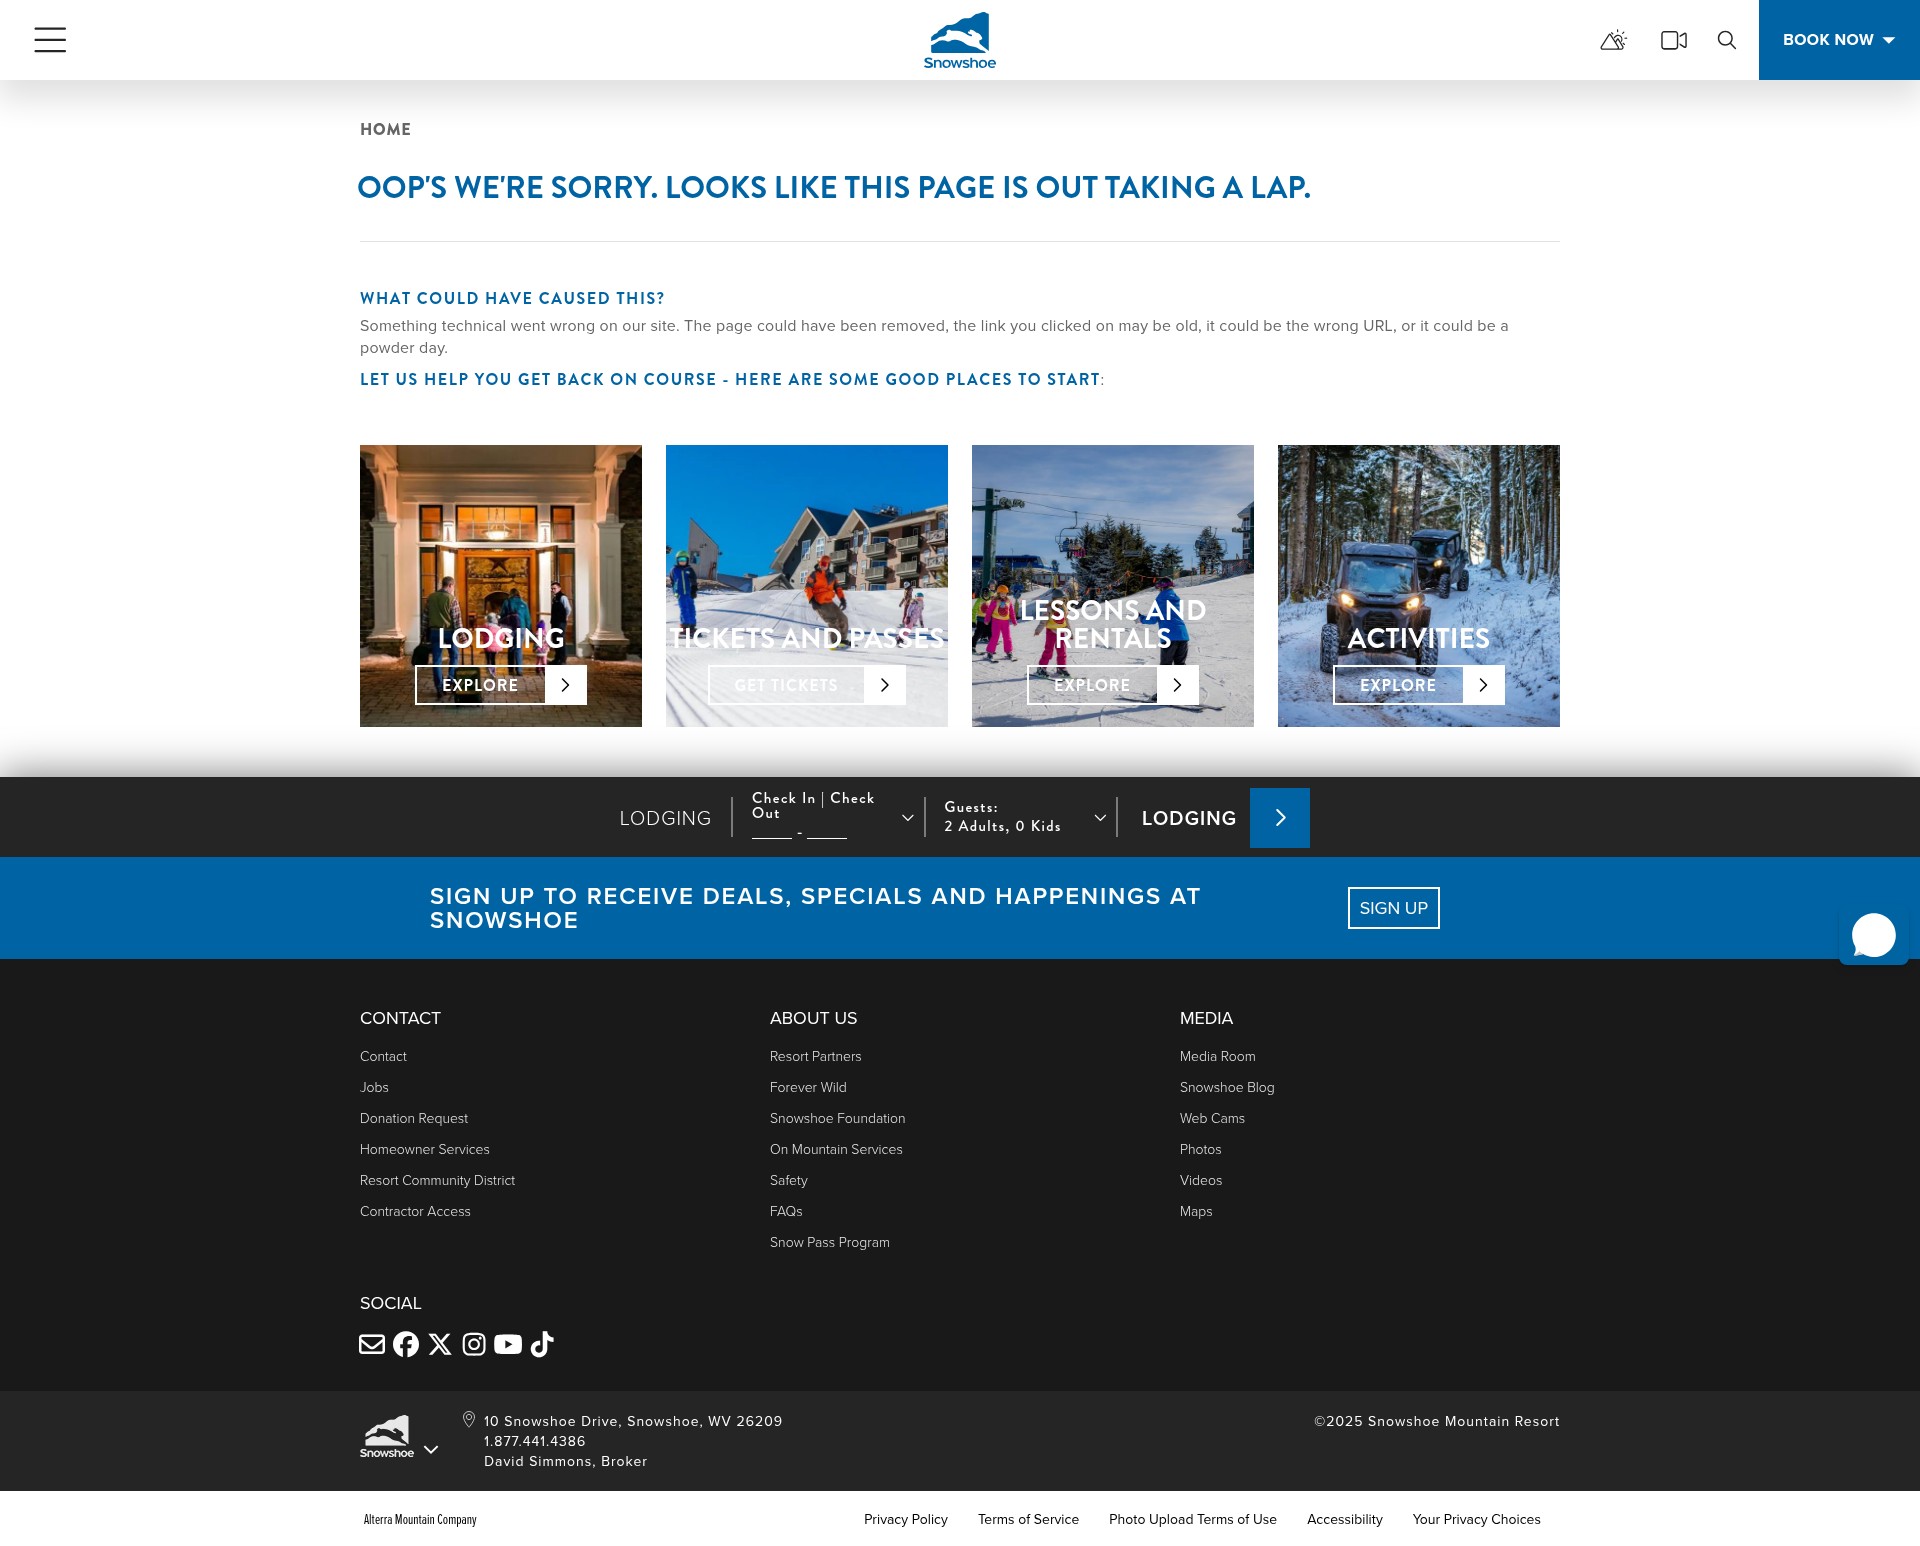Open the chat bubble widget
The image size is (1920, 1546).
[x=1874, y=936]
